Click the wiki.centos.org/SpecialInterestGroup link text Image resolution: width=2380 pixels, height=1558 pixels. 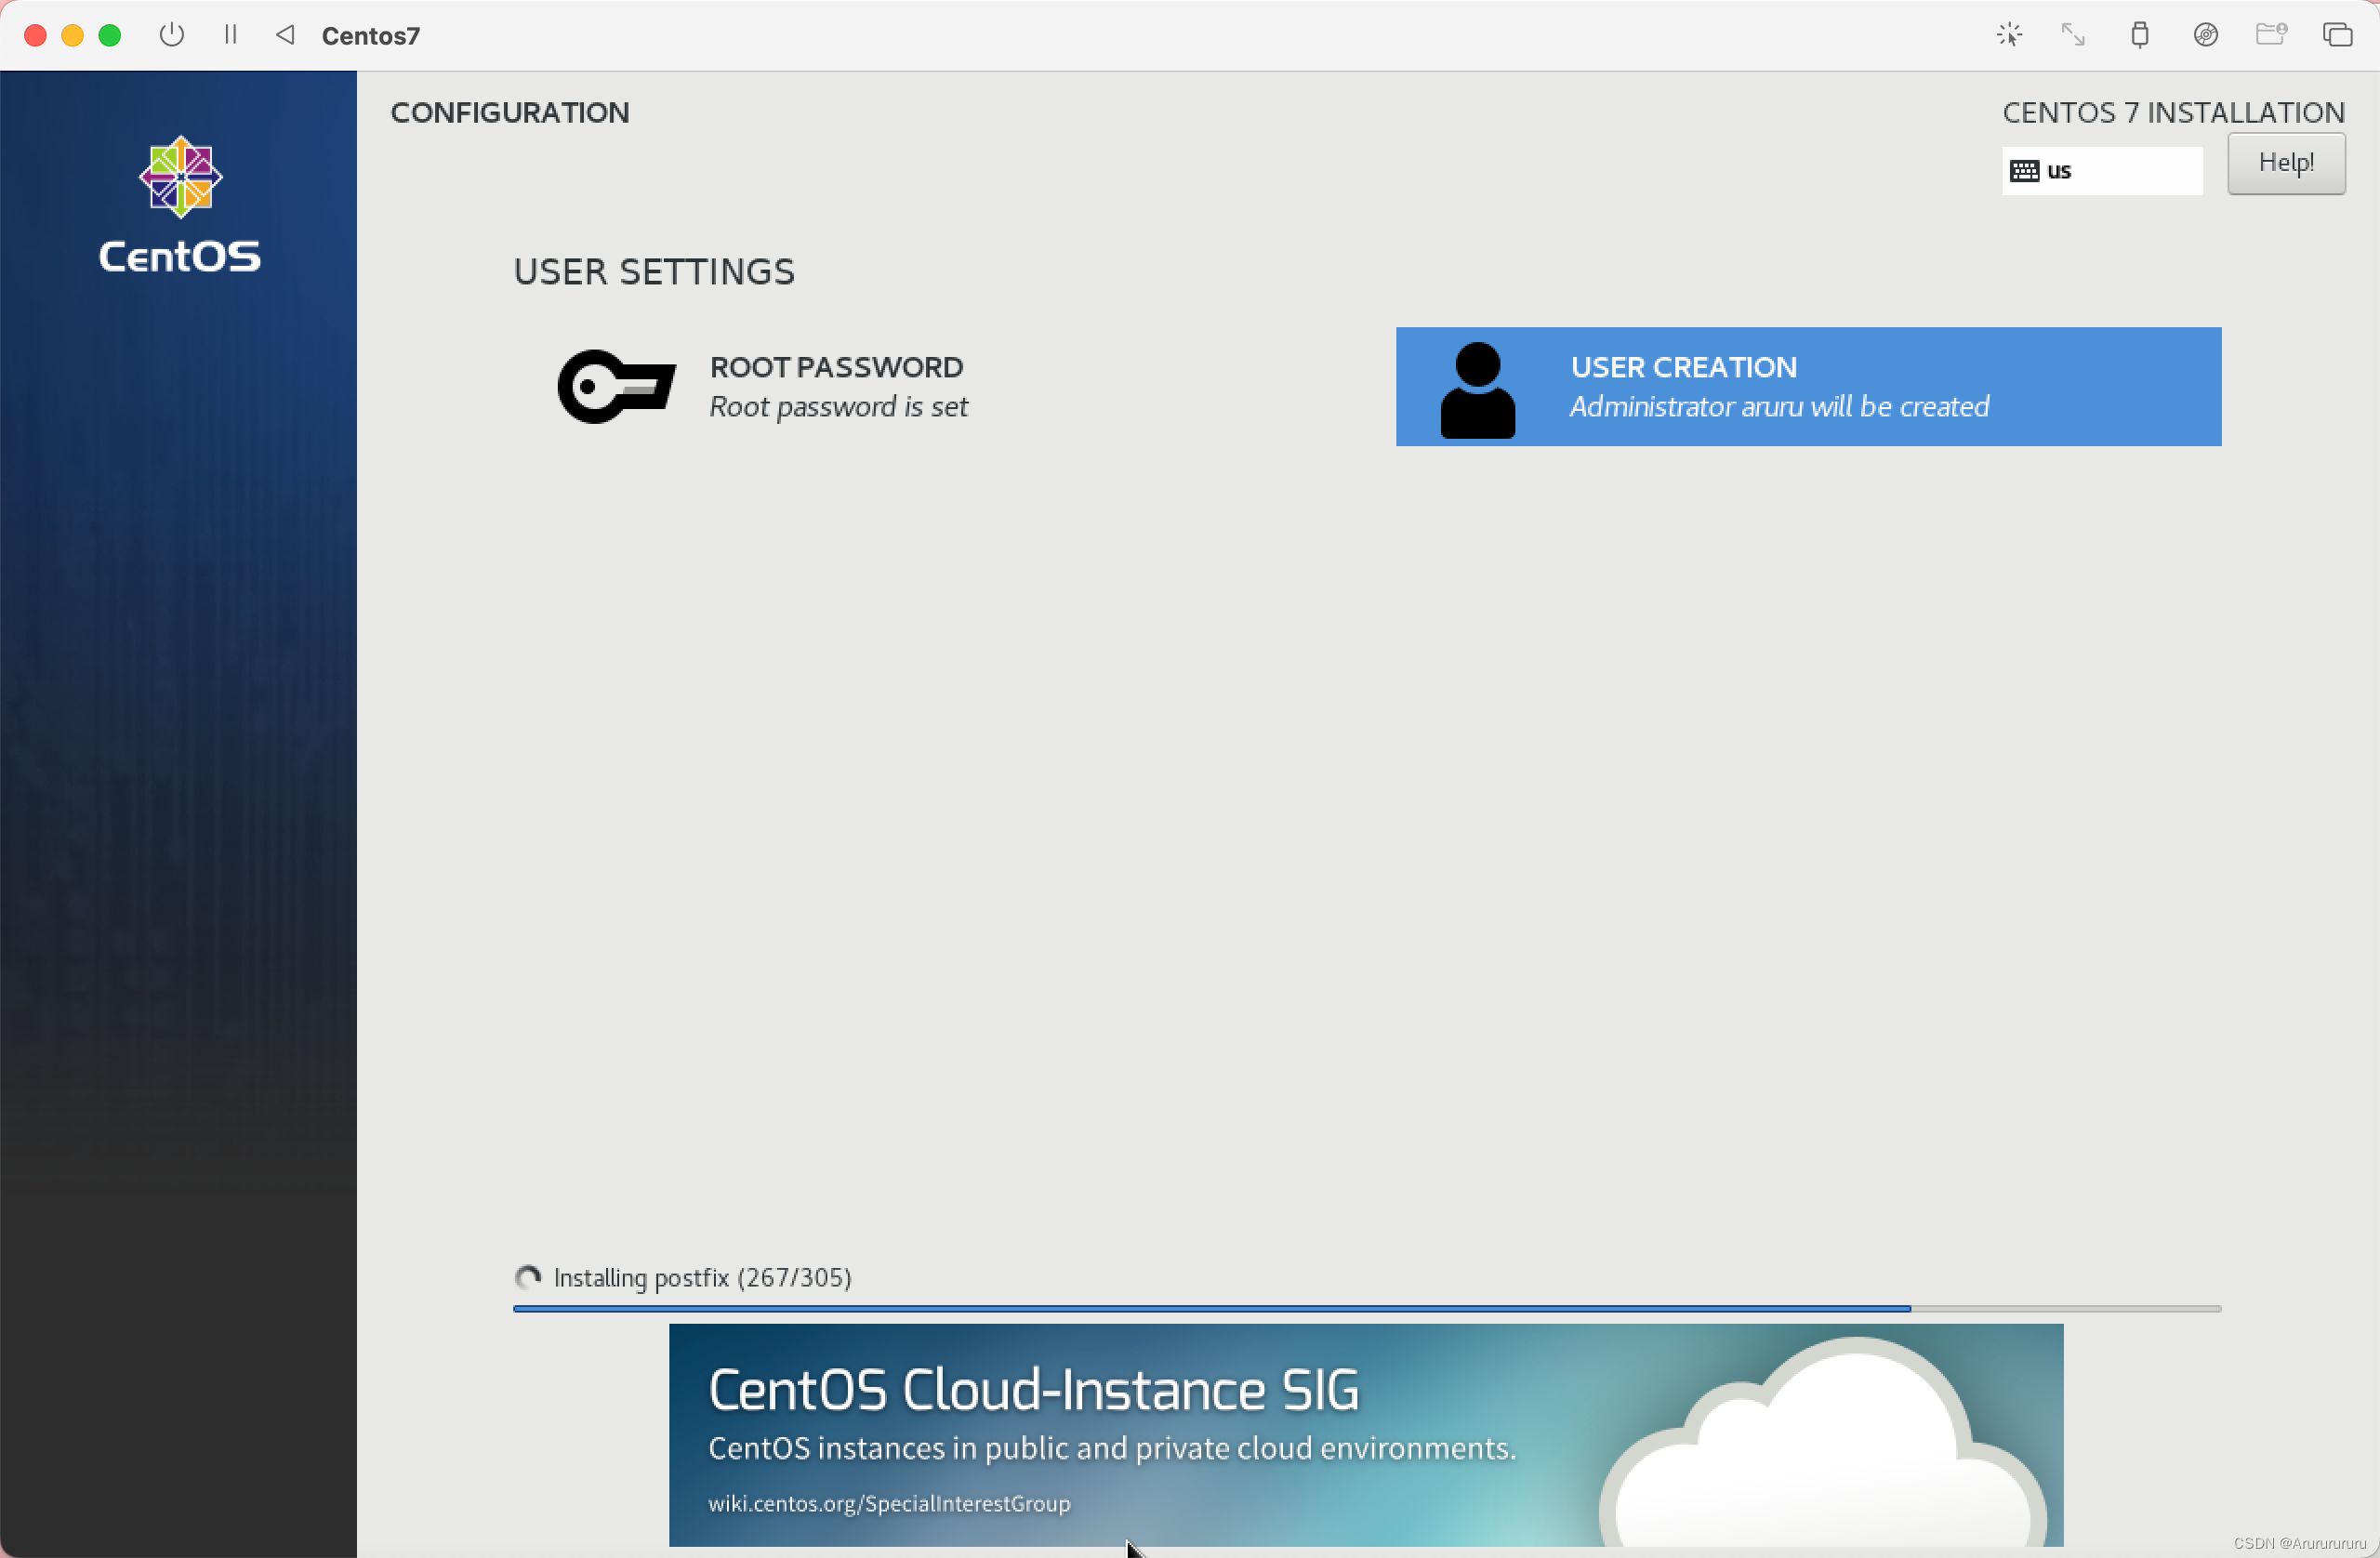(x=889, y=1504)
